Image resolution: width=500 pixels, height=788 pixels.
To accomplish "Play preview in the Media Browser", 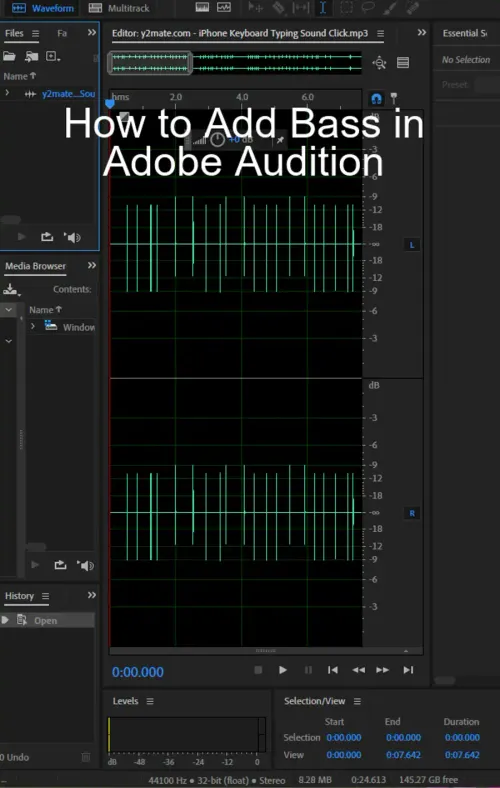I will point(35,565).
